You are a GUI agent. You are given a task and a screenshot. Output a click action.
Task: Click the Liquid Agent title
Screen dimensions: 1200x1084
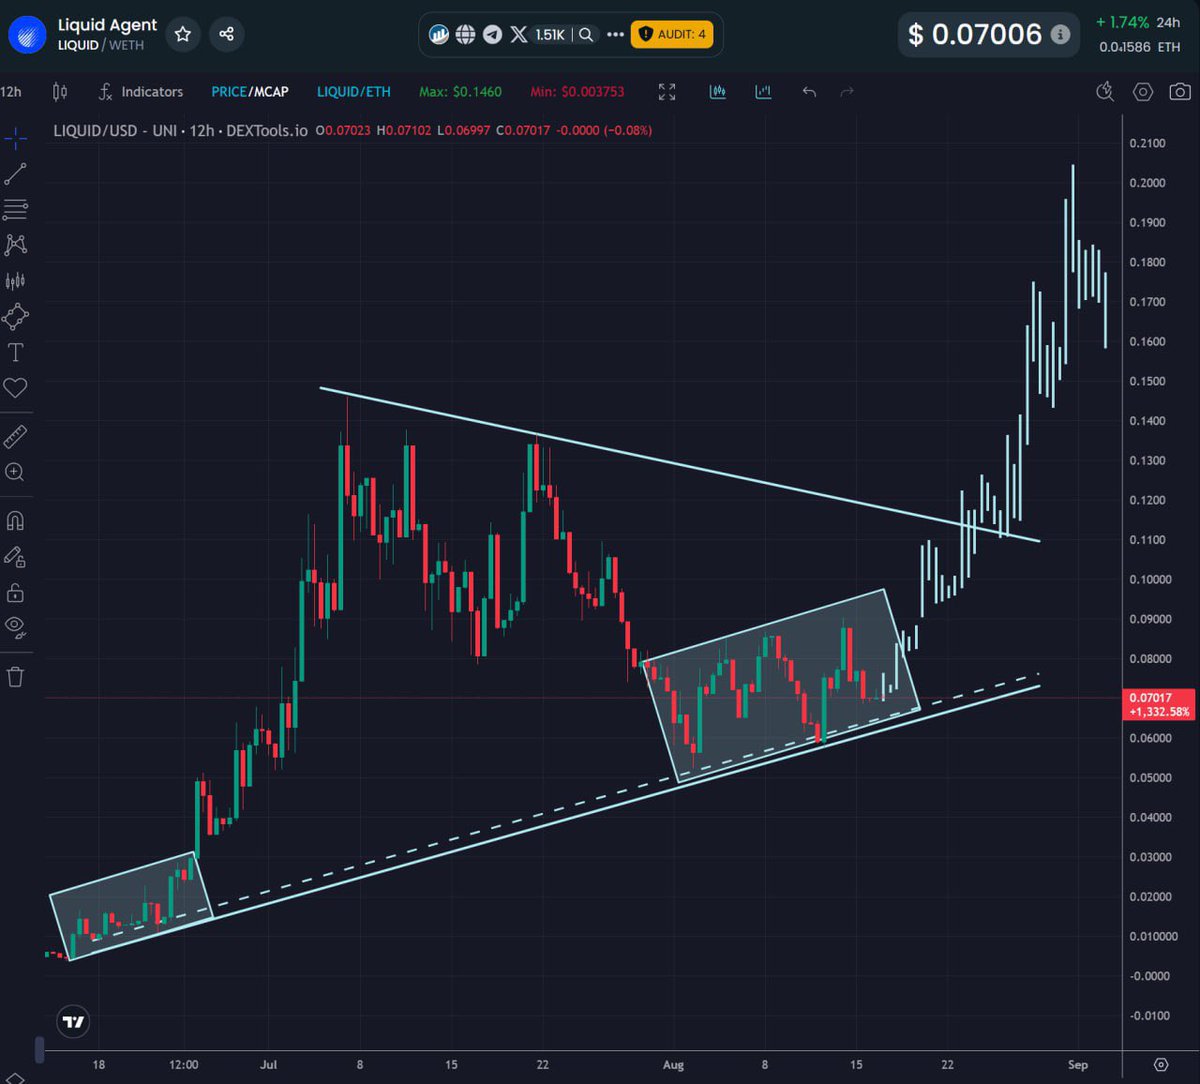107,25
